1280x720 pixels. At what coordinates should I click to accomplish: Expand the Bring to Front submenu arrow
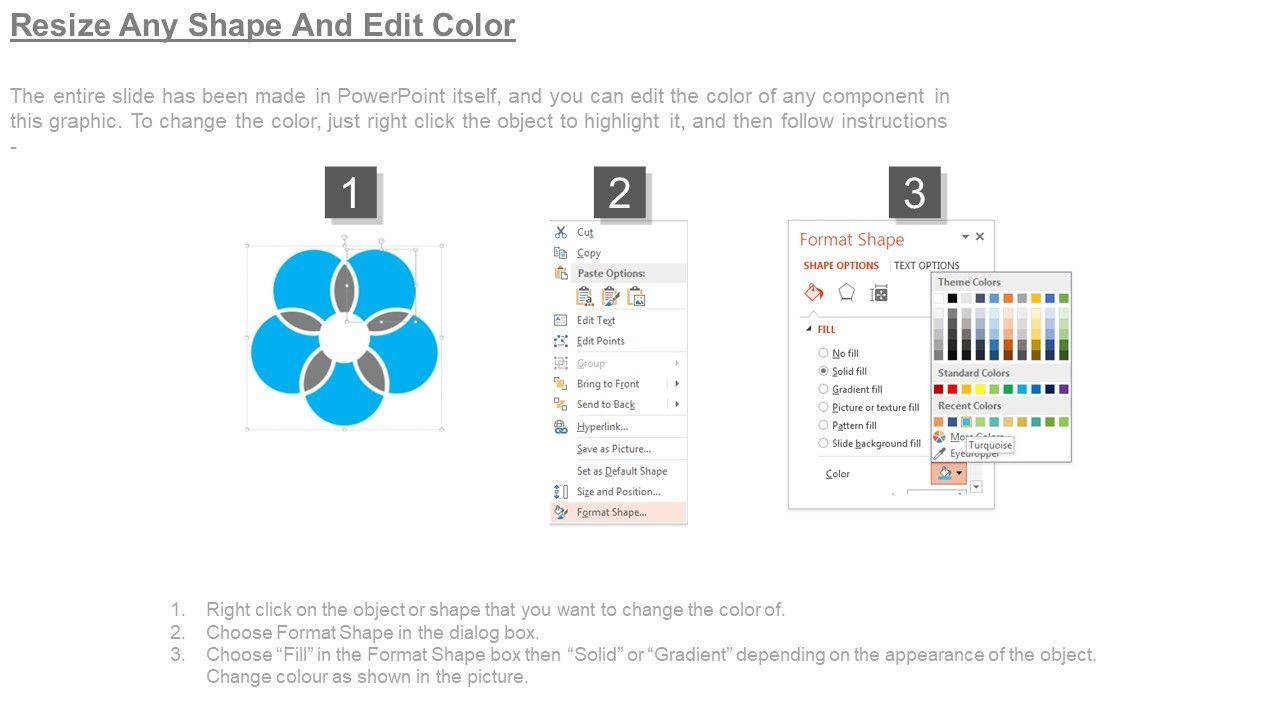pos(677,384)
